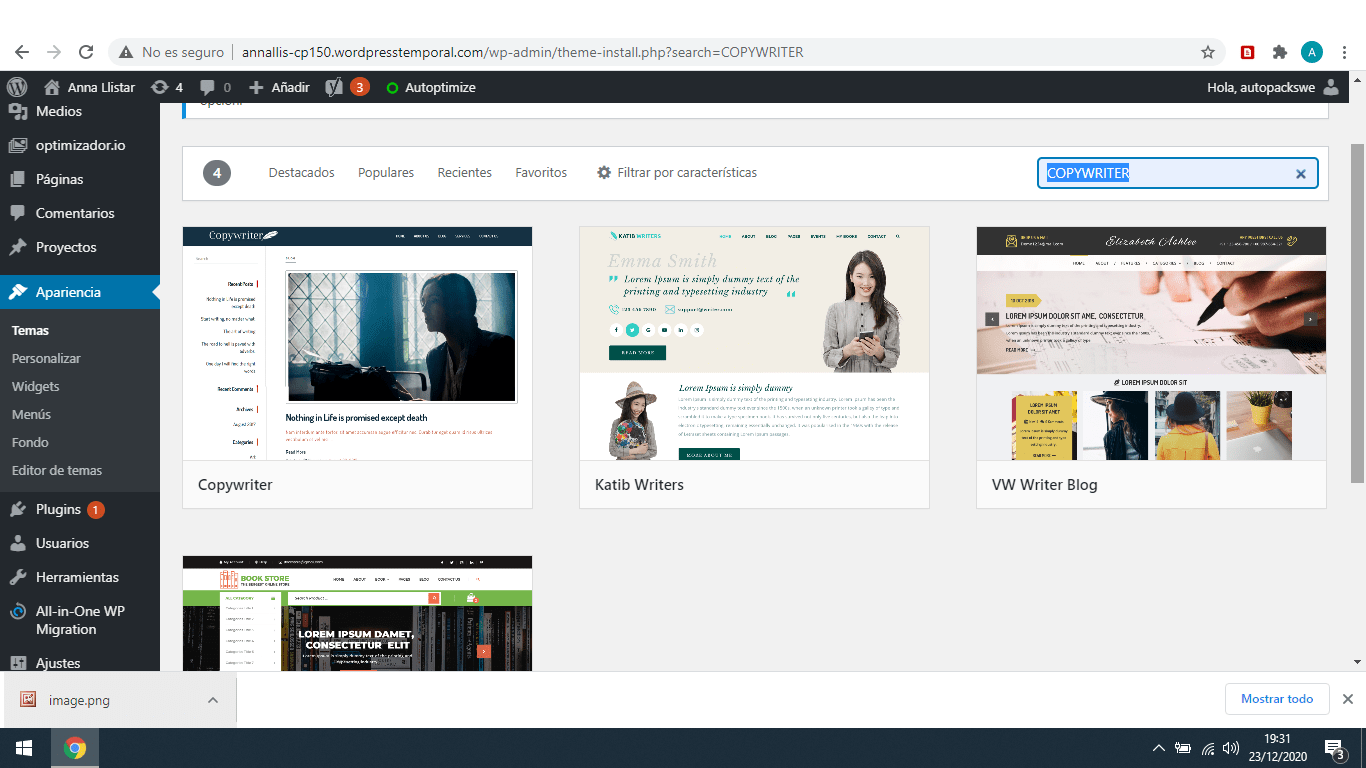1366x768 pixels.
Task: Open the Chrome three-dot menu
Action: (1345, 52)
